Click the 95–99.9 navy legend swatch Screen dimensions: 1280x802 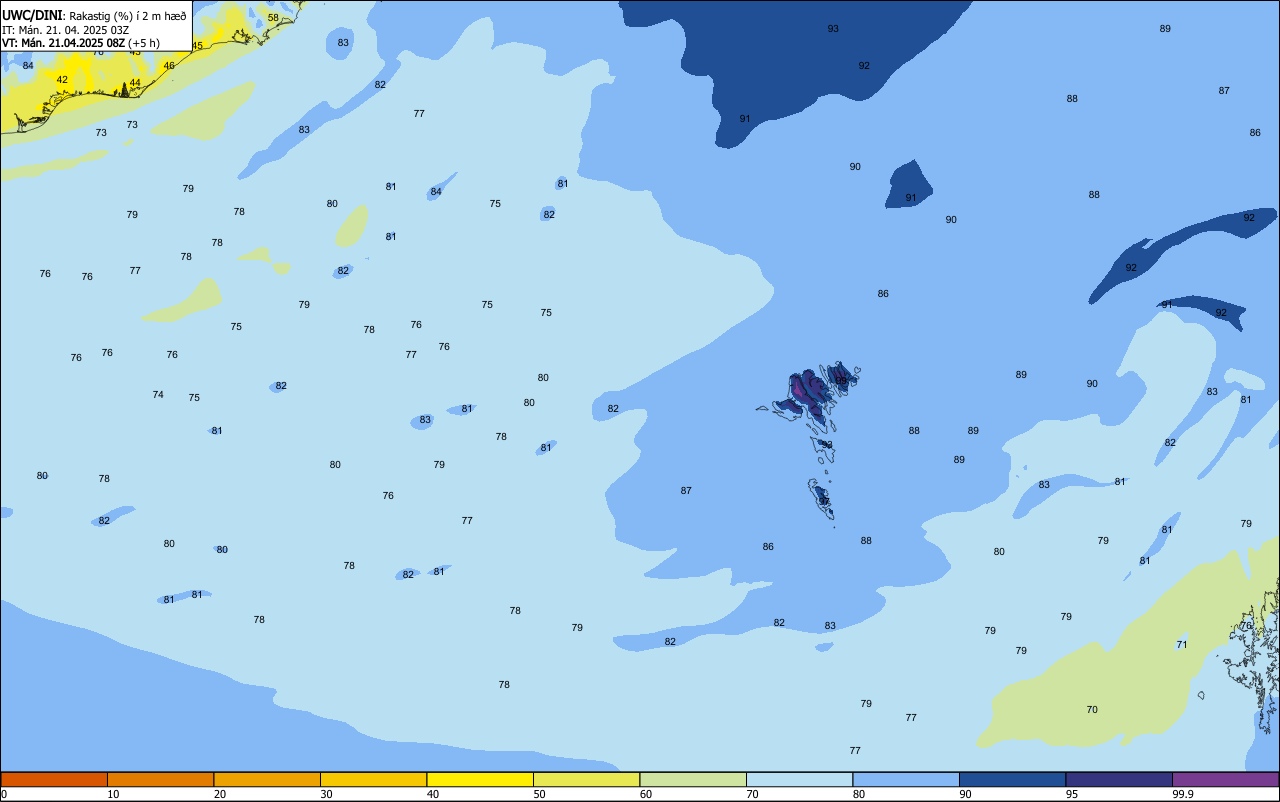[1119, 779]
